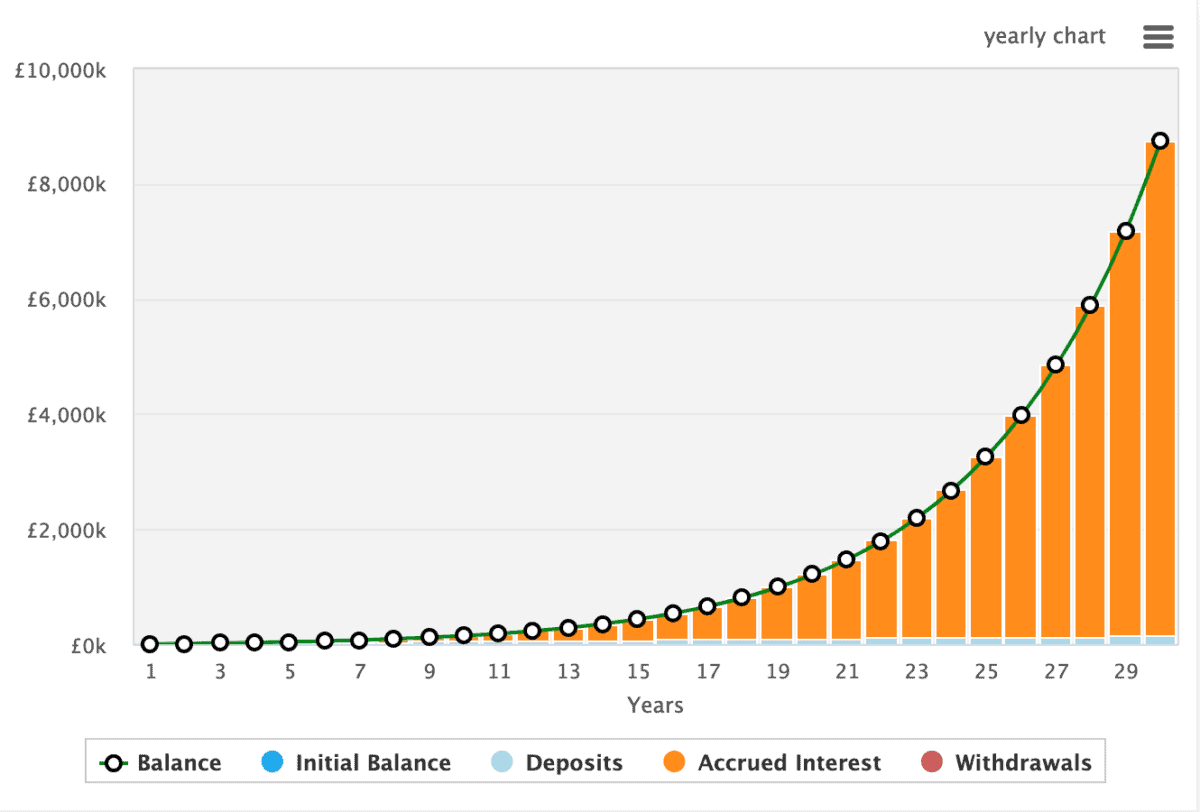Click the year 23 balance data point
Viewport: 1200px width, 812px height.
[916, 518]
